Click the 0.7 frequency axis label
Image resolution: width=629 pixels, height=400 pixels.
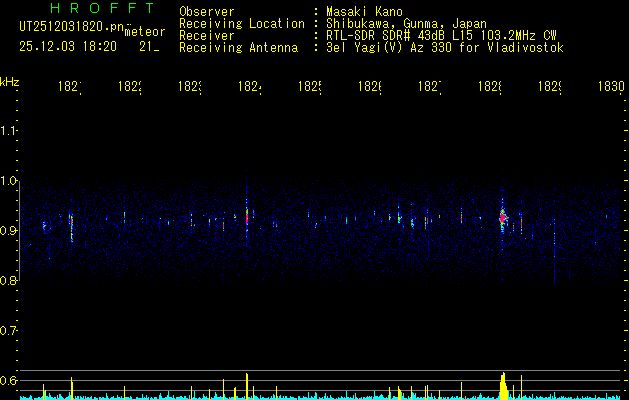(9, 331)
